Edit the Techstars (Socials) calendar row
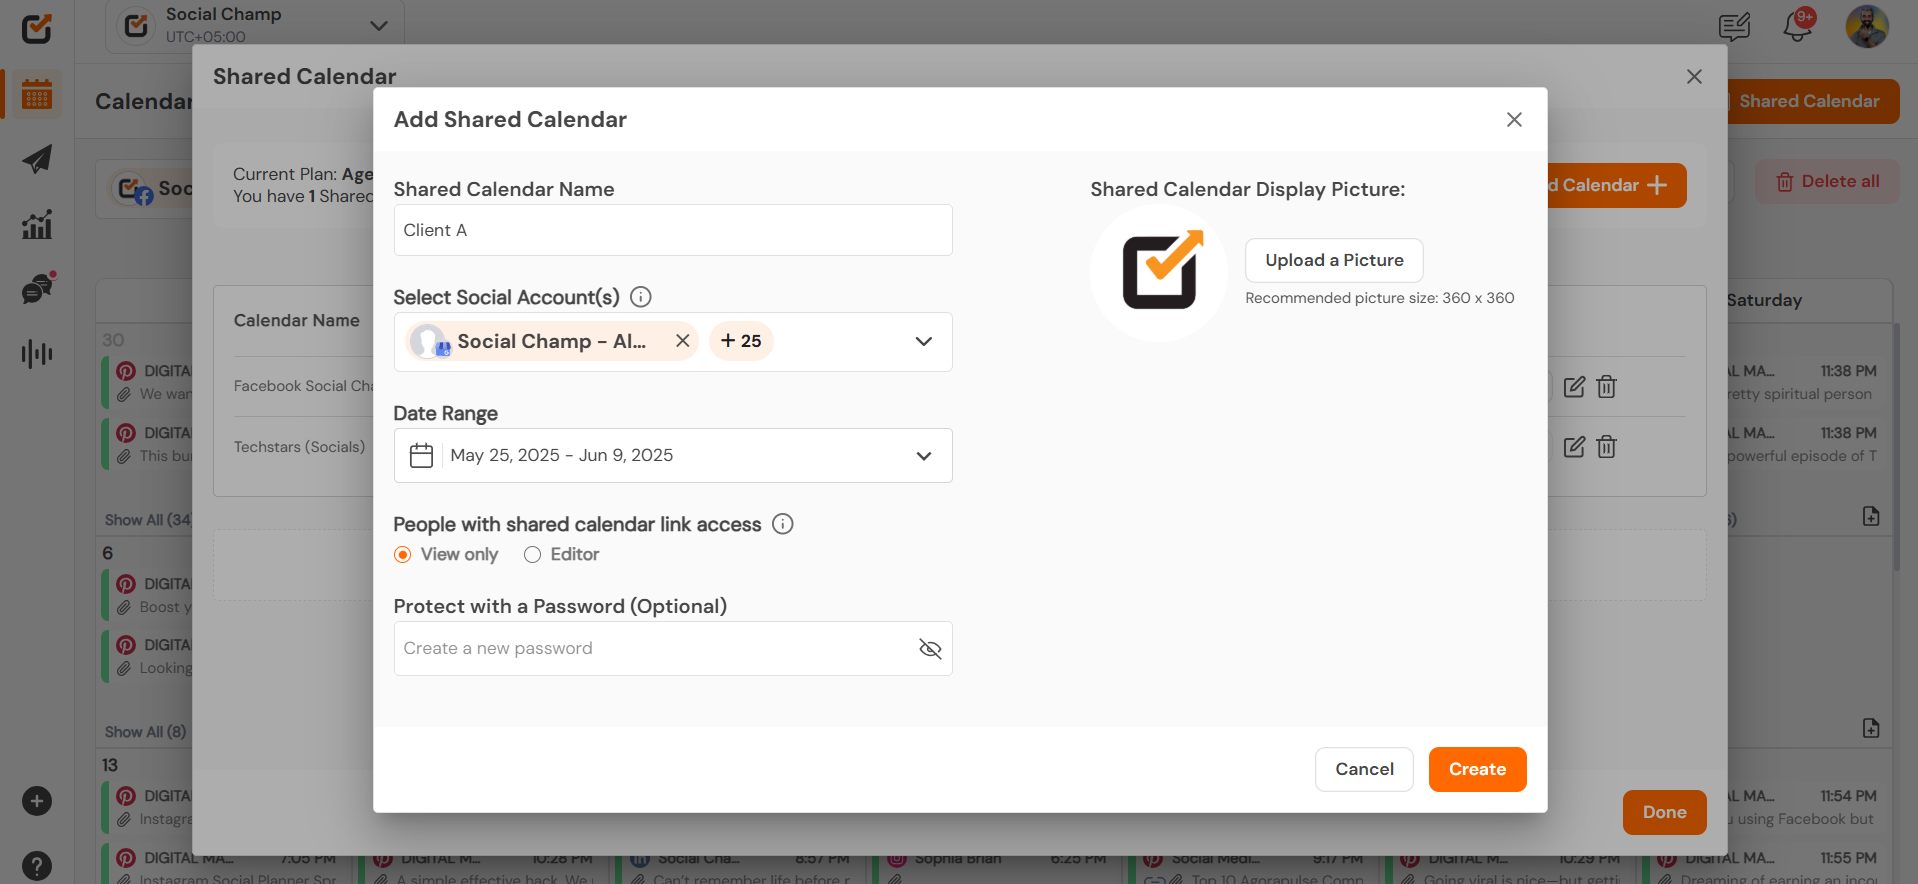1918x884 pixels. point(1574,447)
